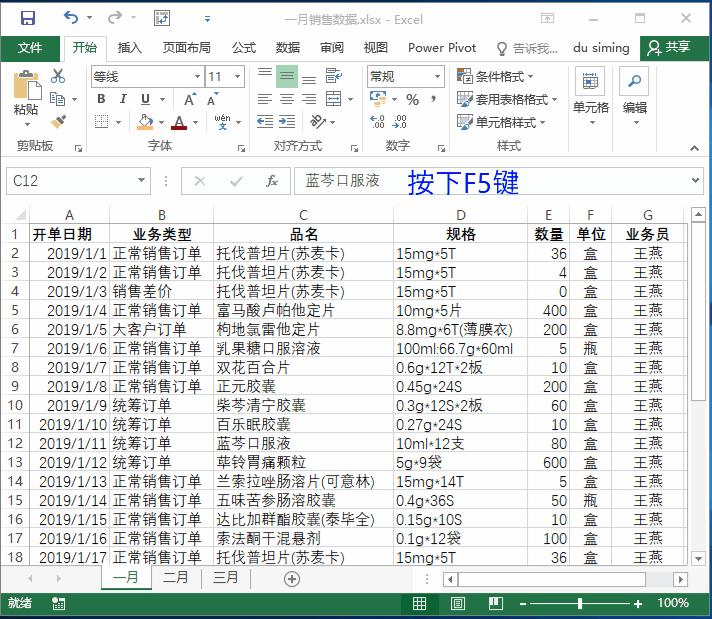The width and height of the screenshot is (712, 619).
Task: Open the 单元格样式 cell styles menu
Action: 501,122
